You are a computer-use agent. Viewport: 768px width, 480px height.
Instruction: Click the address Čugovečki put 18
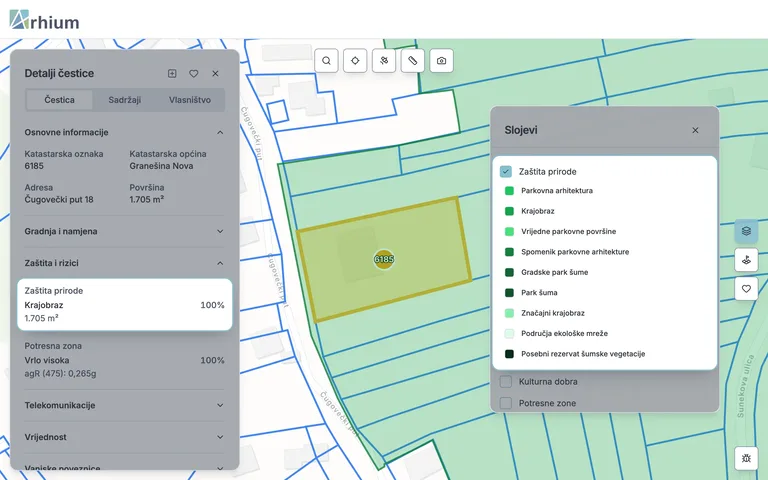59,199
